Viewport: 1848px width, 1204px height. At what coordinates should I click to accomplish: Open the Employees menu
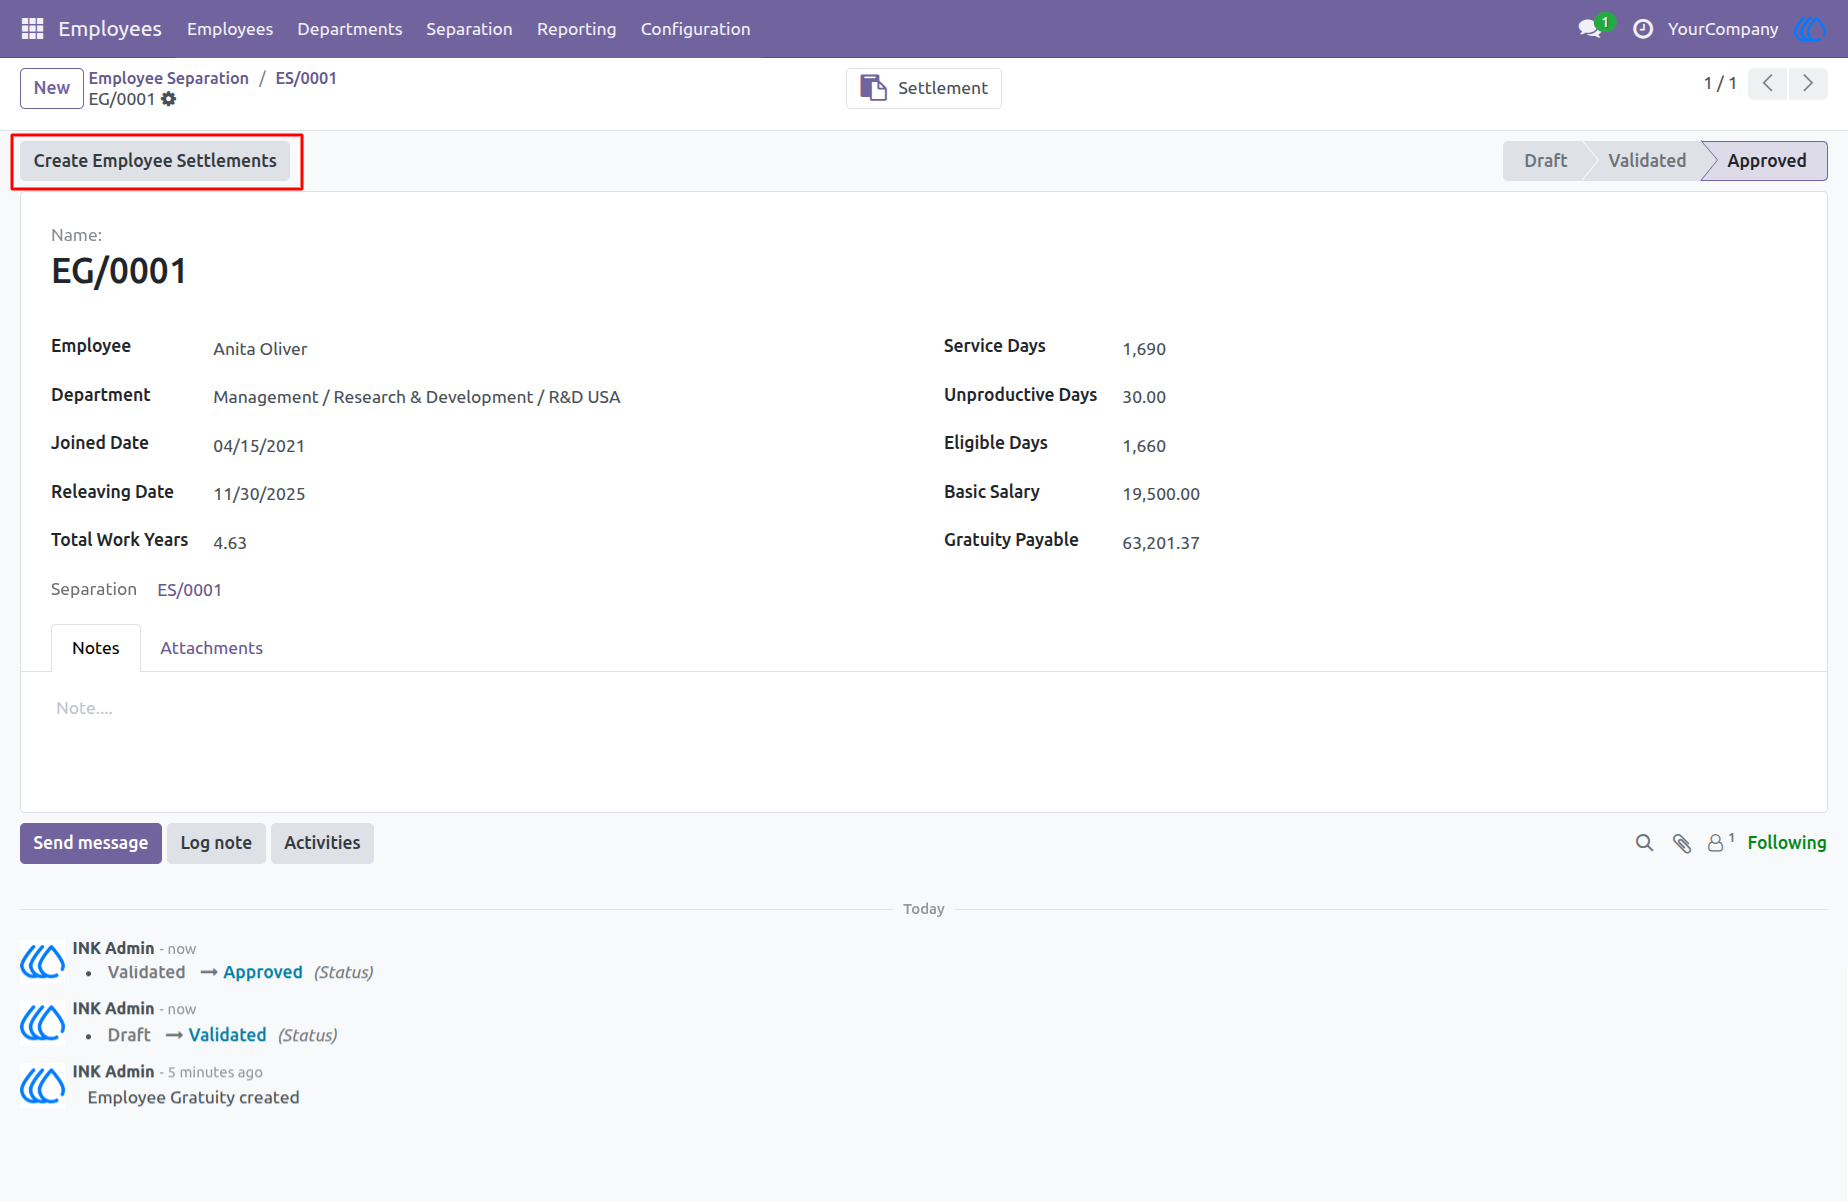(230, 29)
